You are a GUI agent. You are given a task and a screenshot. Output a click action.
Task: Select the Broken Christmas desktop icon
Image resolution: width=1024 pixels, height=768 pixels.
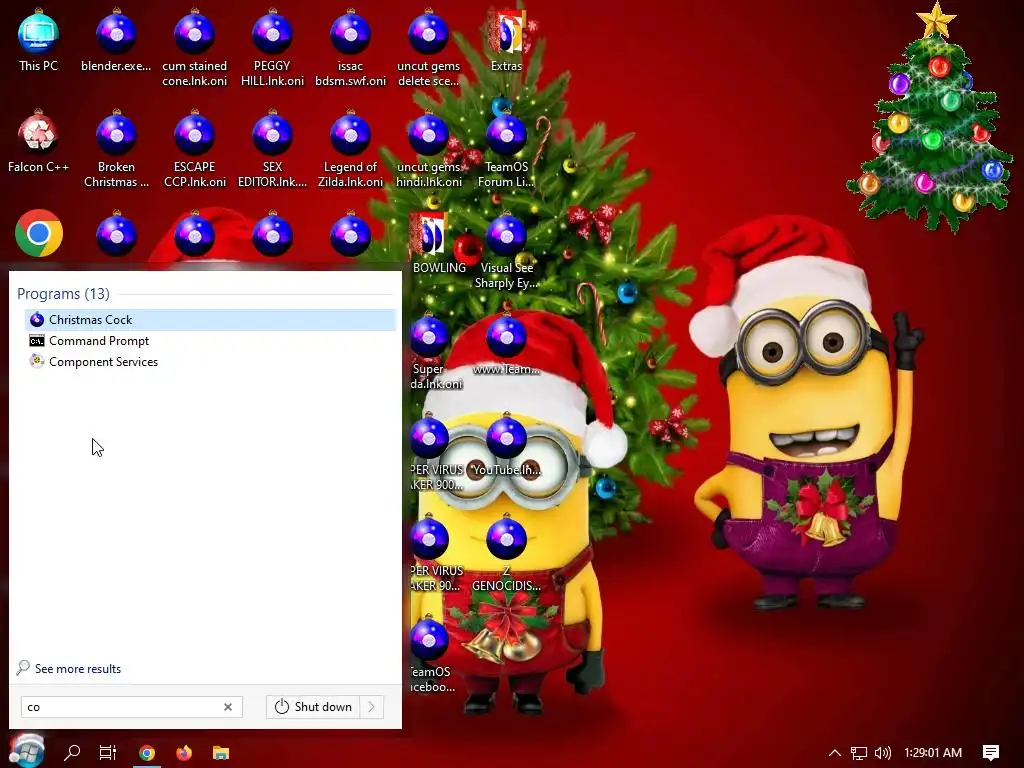[116, 150]
